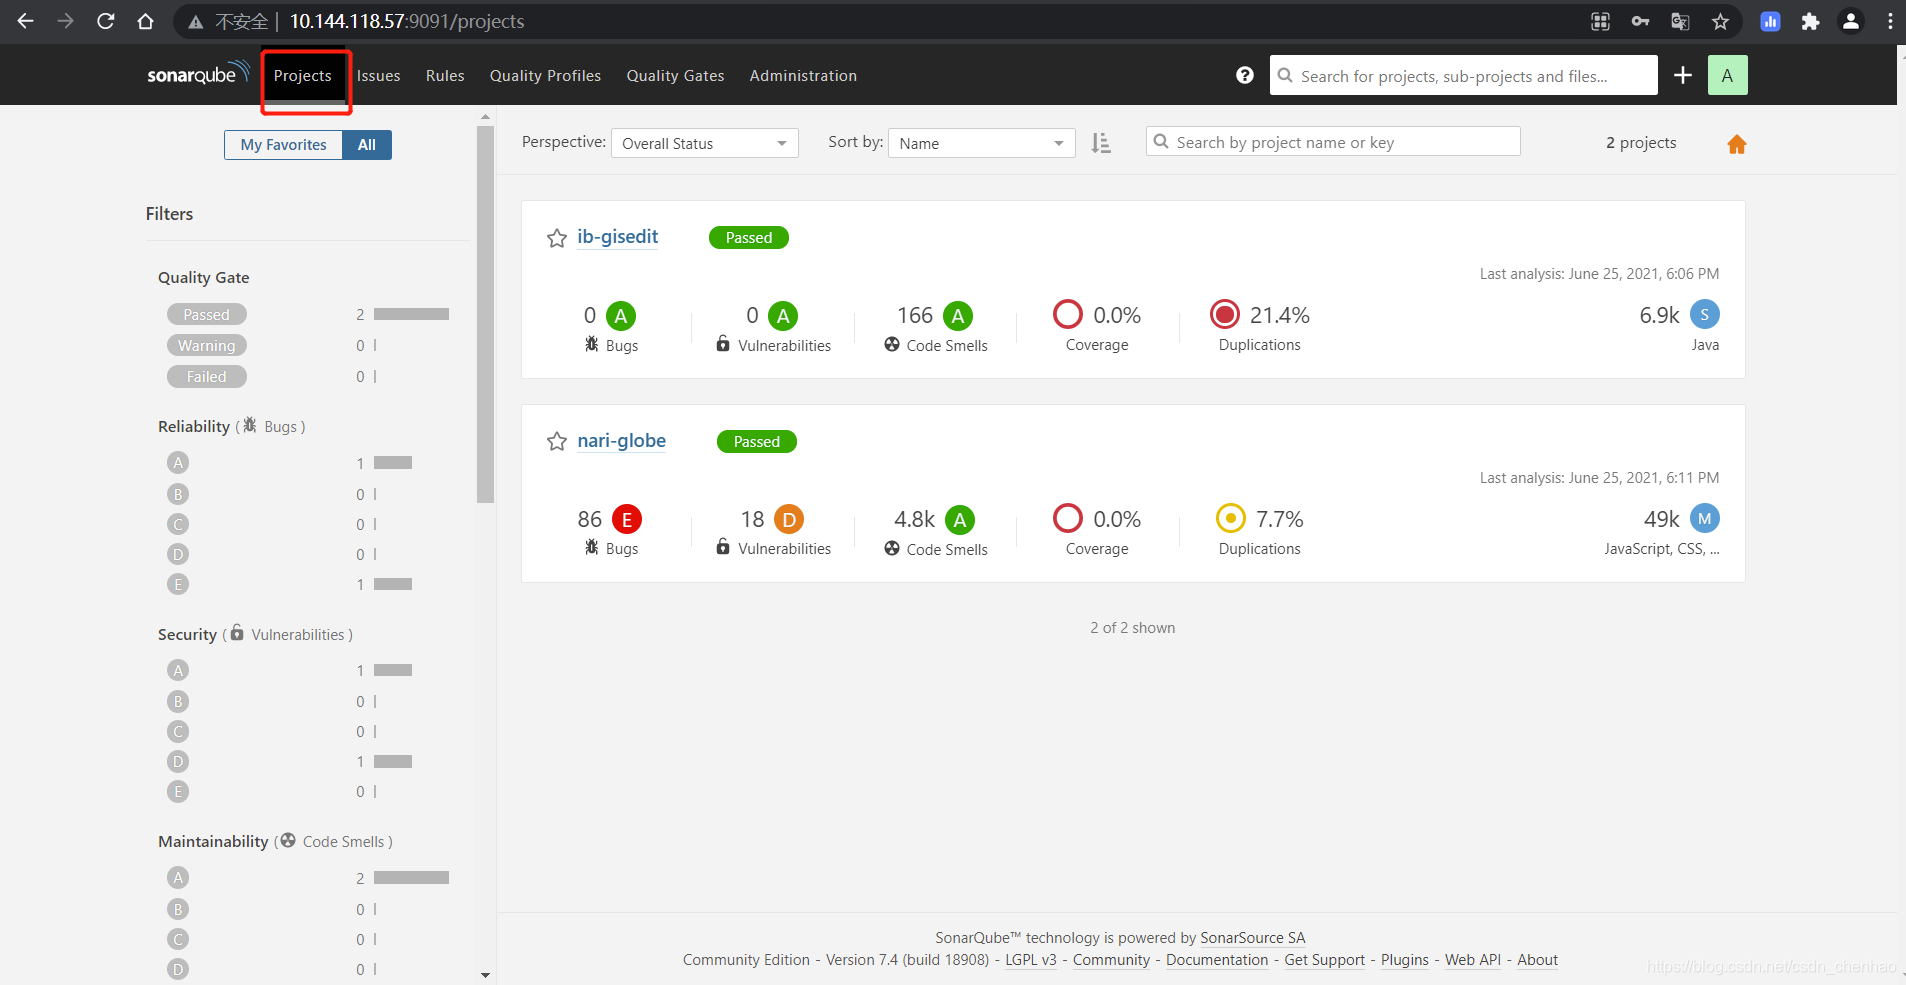Open the Perspective Overall Status dropdown
The image size is (1906, 985).
pos(705,143)
